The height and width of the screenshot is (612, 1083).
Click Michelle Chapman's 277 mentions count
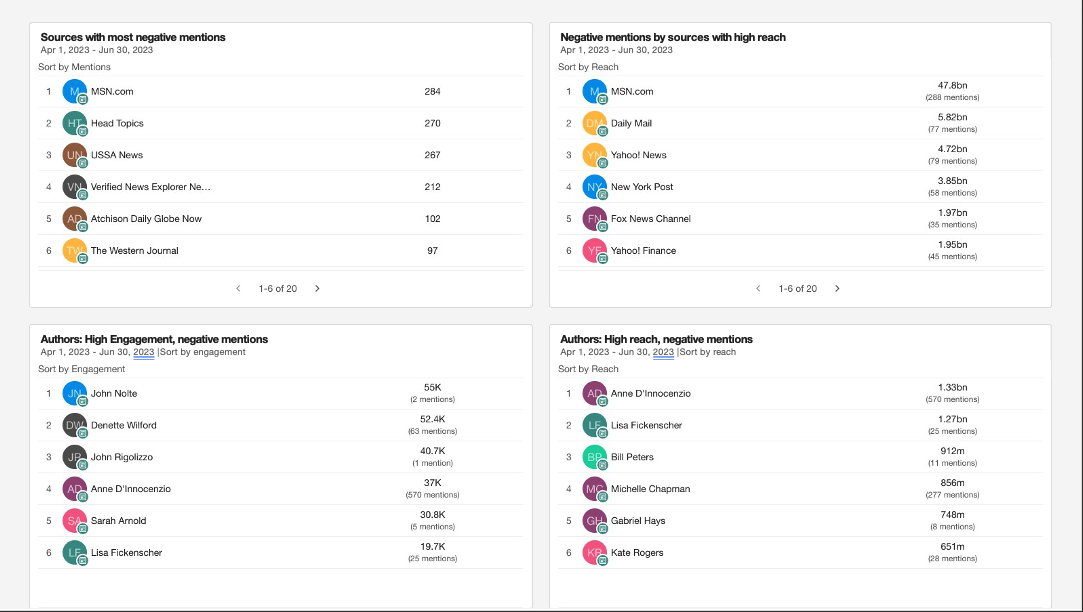tap(951, 495)
